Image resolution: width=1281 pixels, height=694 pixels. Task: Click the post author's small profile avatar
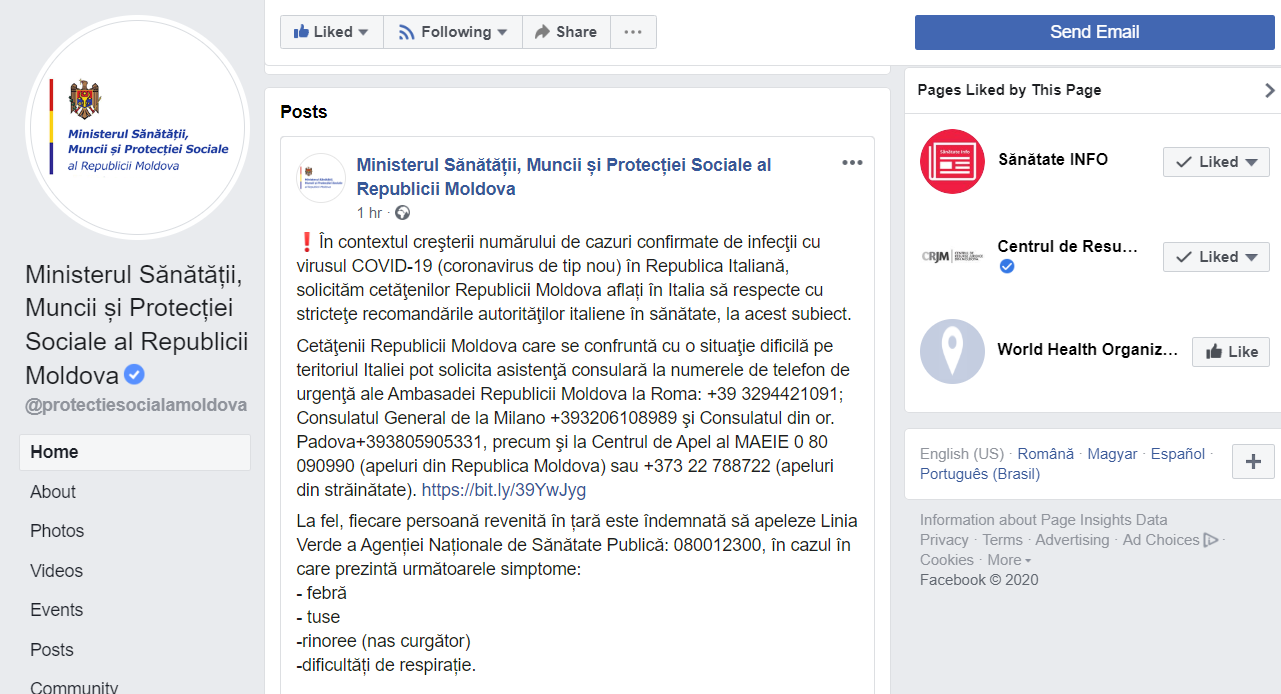point(321,178)
